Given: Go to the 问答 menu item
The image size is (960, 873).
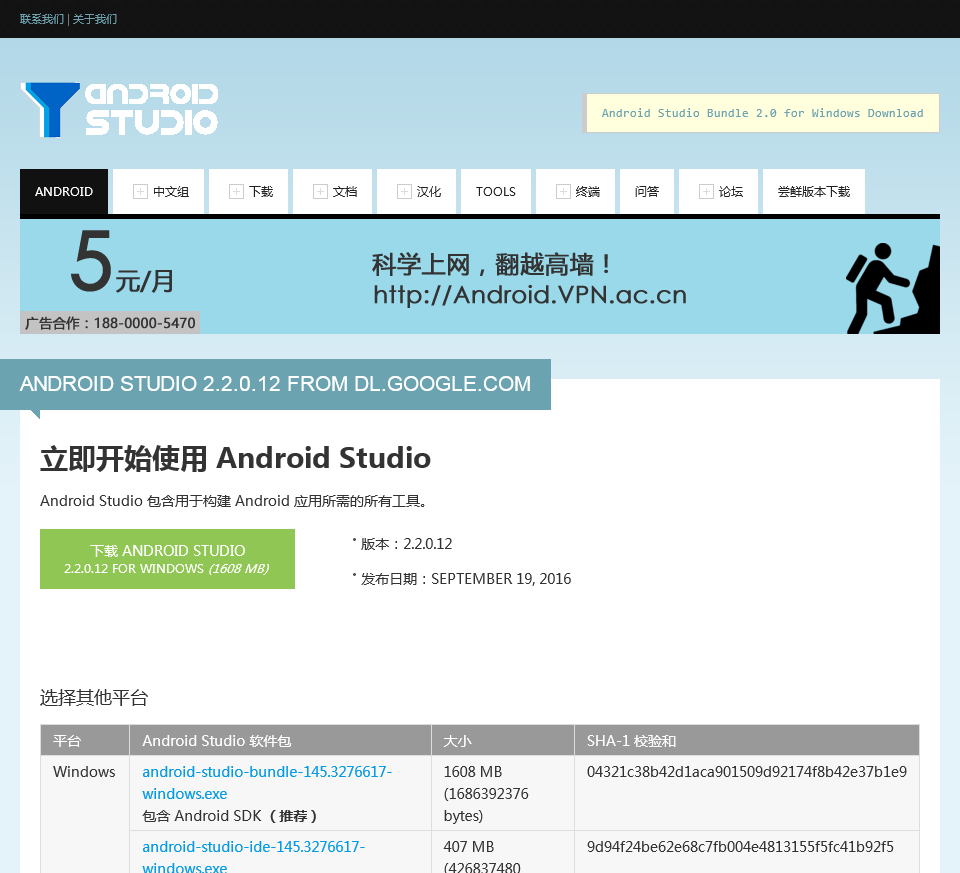Looking at the screenshot, I should tap(647, 192).
